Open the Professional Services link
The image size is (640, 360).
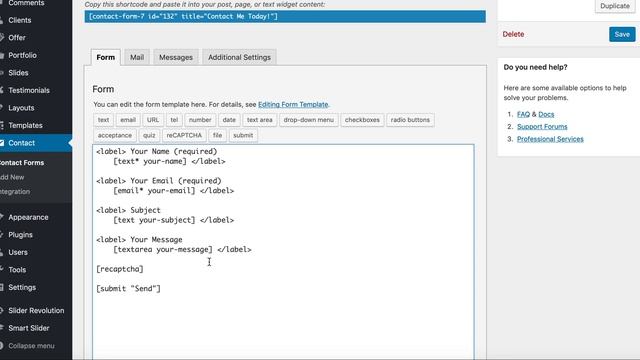point(550,139)
